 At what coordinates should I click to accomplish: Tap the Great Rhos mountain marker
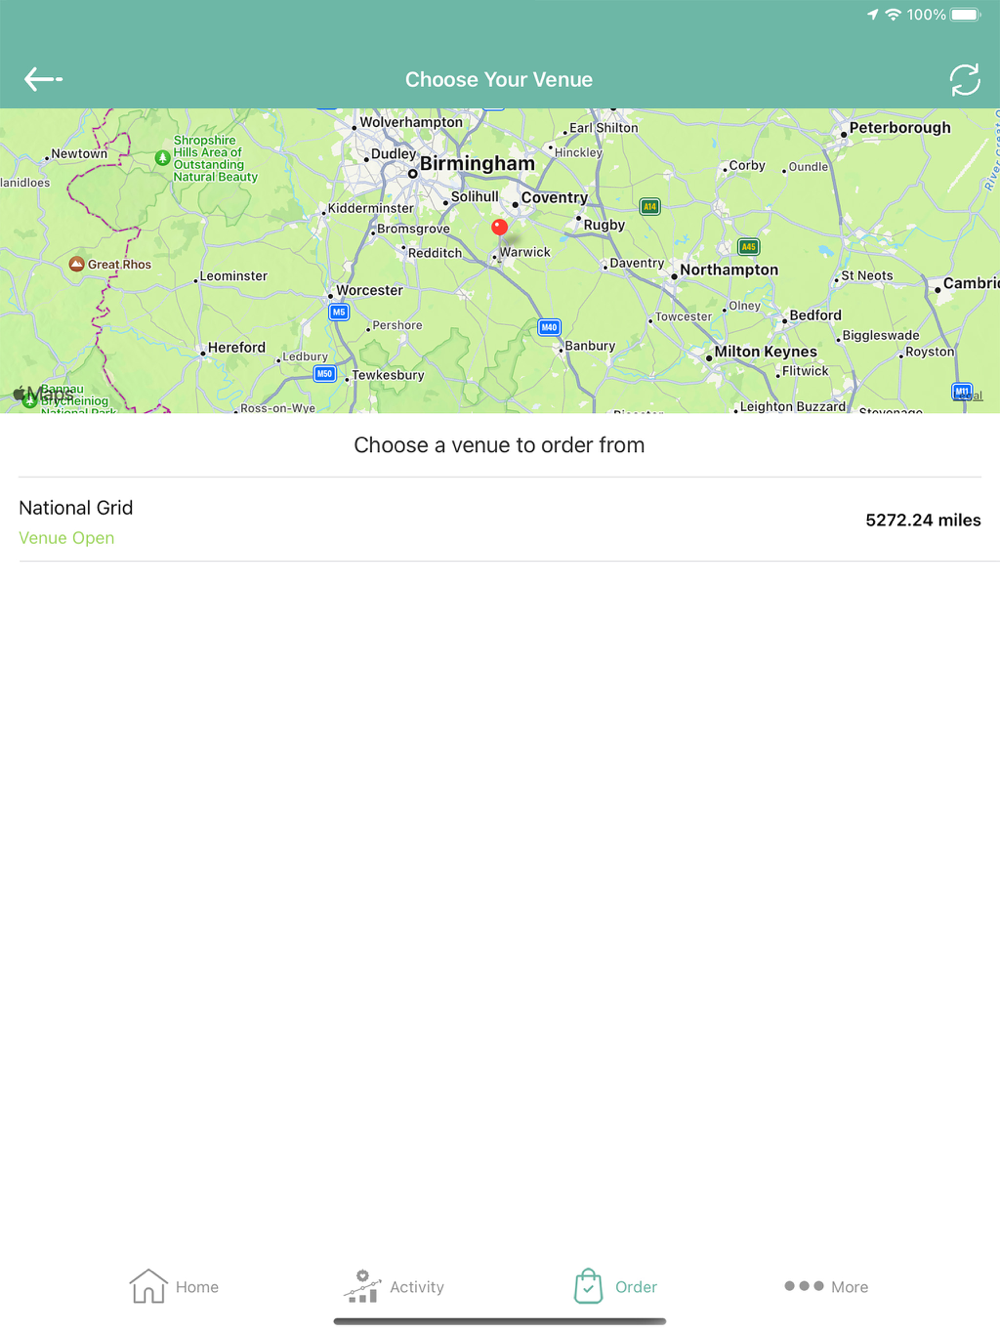click(77, 264)
